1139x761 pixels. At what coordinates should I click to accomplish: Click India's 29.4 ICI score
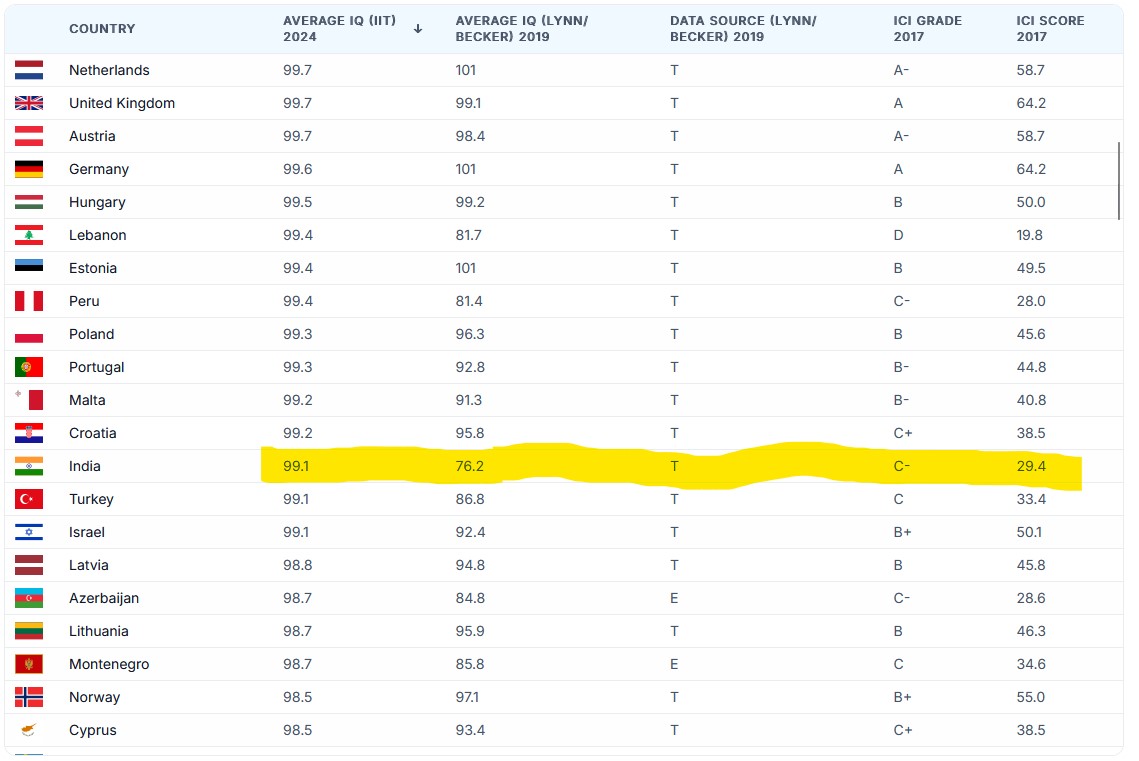pyautogui.click(x=1031, y=466)
